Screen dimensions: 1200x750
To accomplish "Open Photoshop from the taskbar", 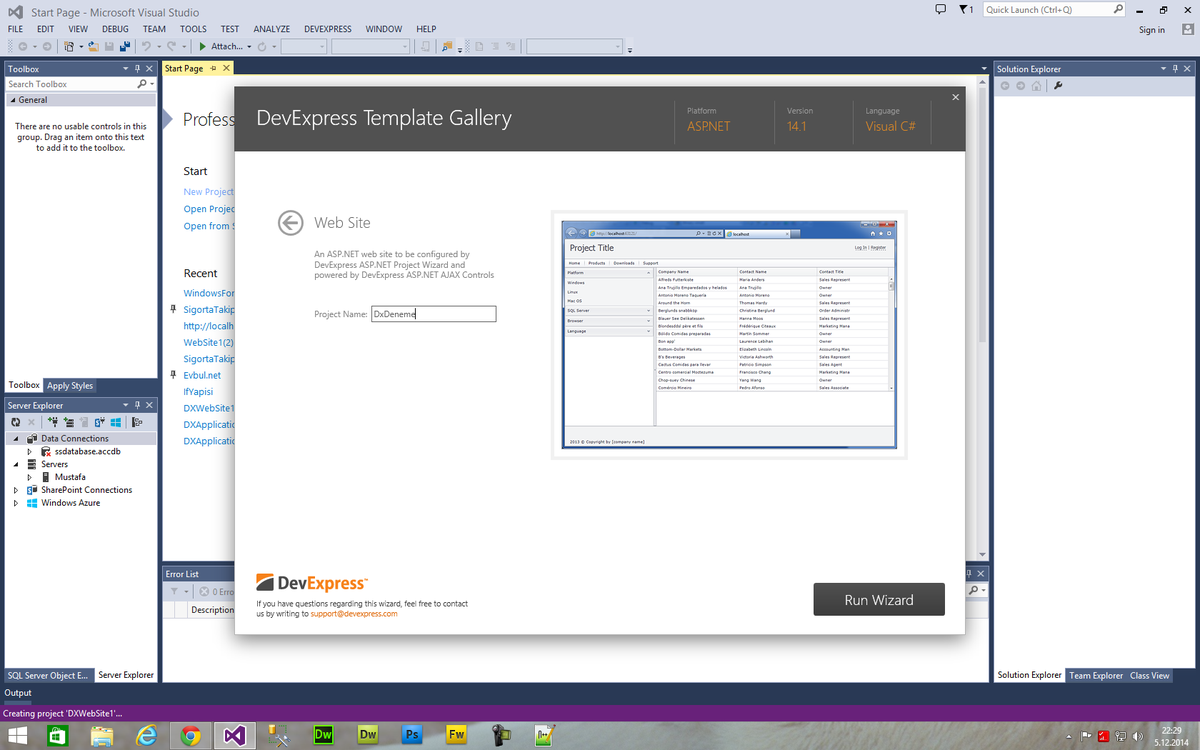I will click(410, 735).
